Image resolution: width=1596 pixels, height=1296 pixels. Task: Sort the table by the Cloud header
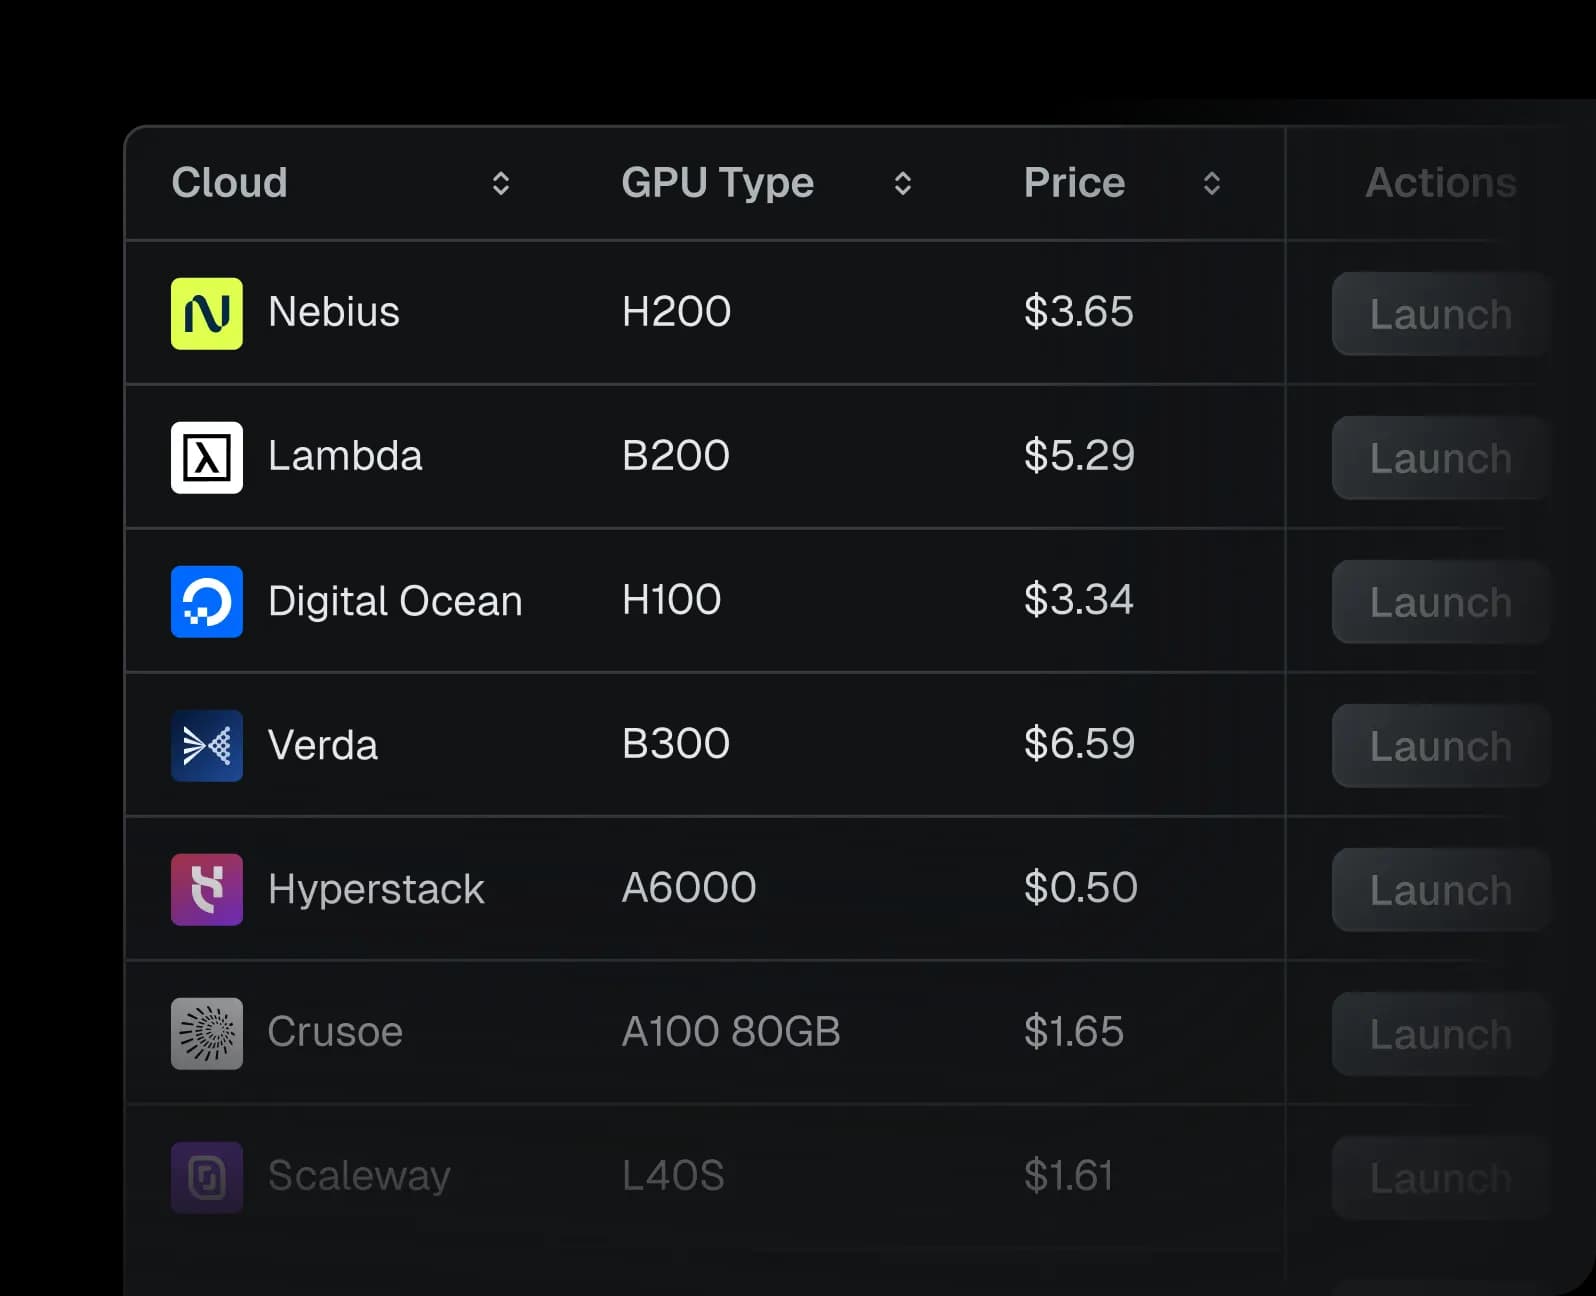(x=229, y=183)
